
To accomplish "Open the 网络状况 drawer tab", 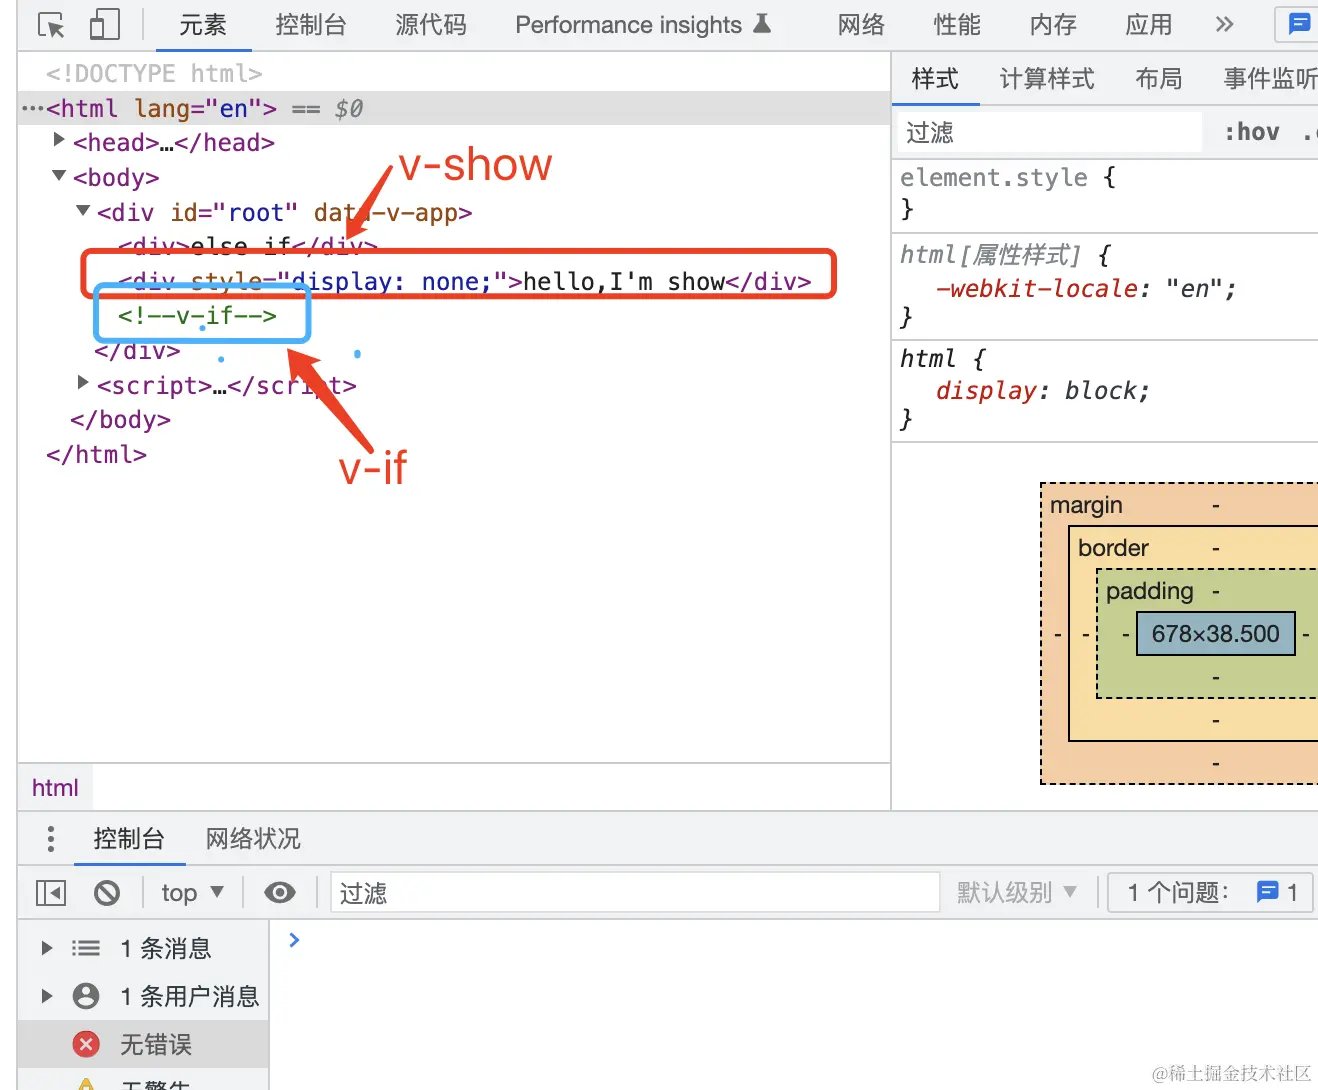I will (253, 839).
